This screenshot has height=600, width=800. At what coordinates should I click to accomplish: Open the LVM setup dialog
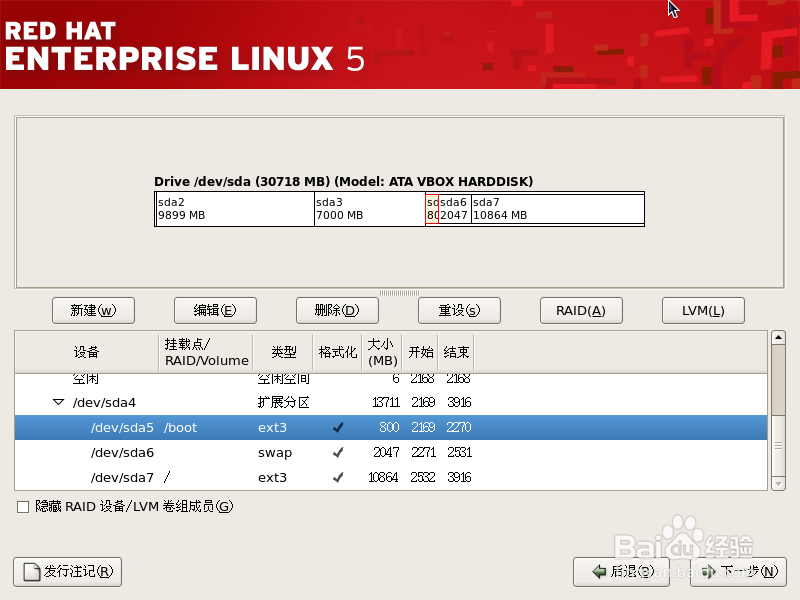pyautogui.click(x=703, y=310)
